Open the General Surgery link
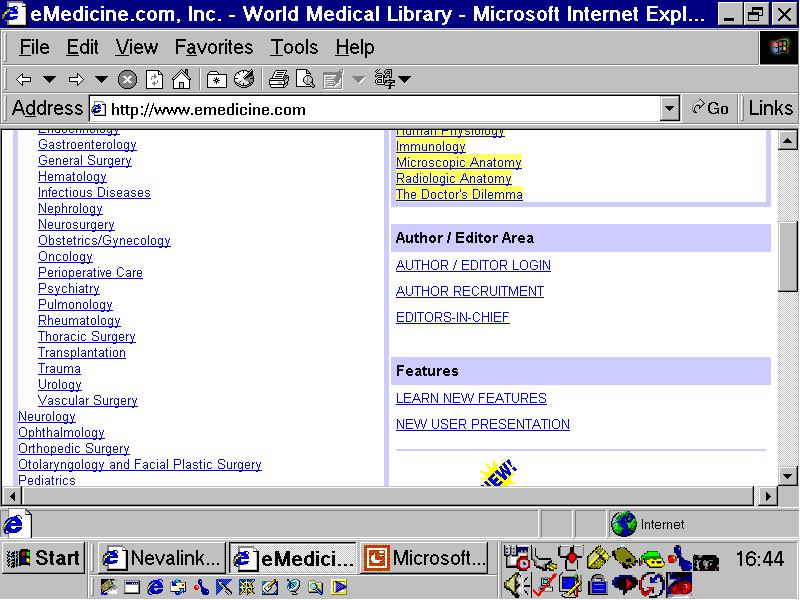The image size is (800, 600). coord(85,161)
